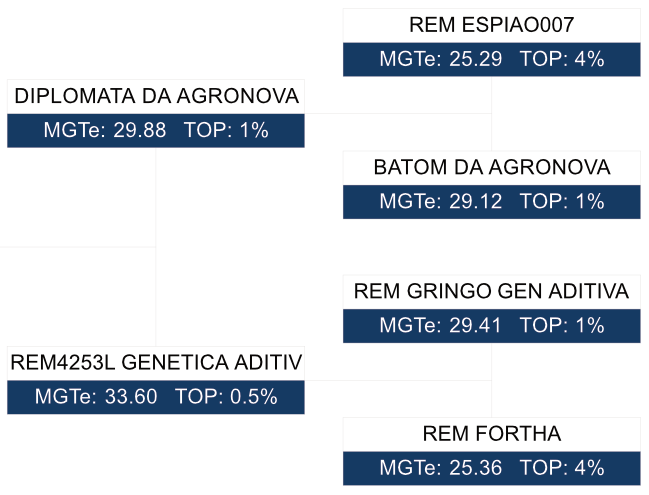Viewport: 649px width, 495px height.
Task: Select TOP 4% under REM FORTHA
Action: [562, 468]
